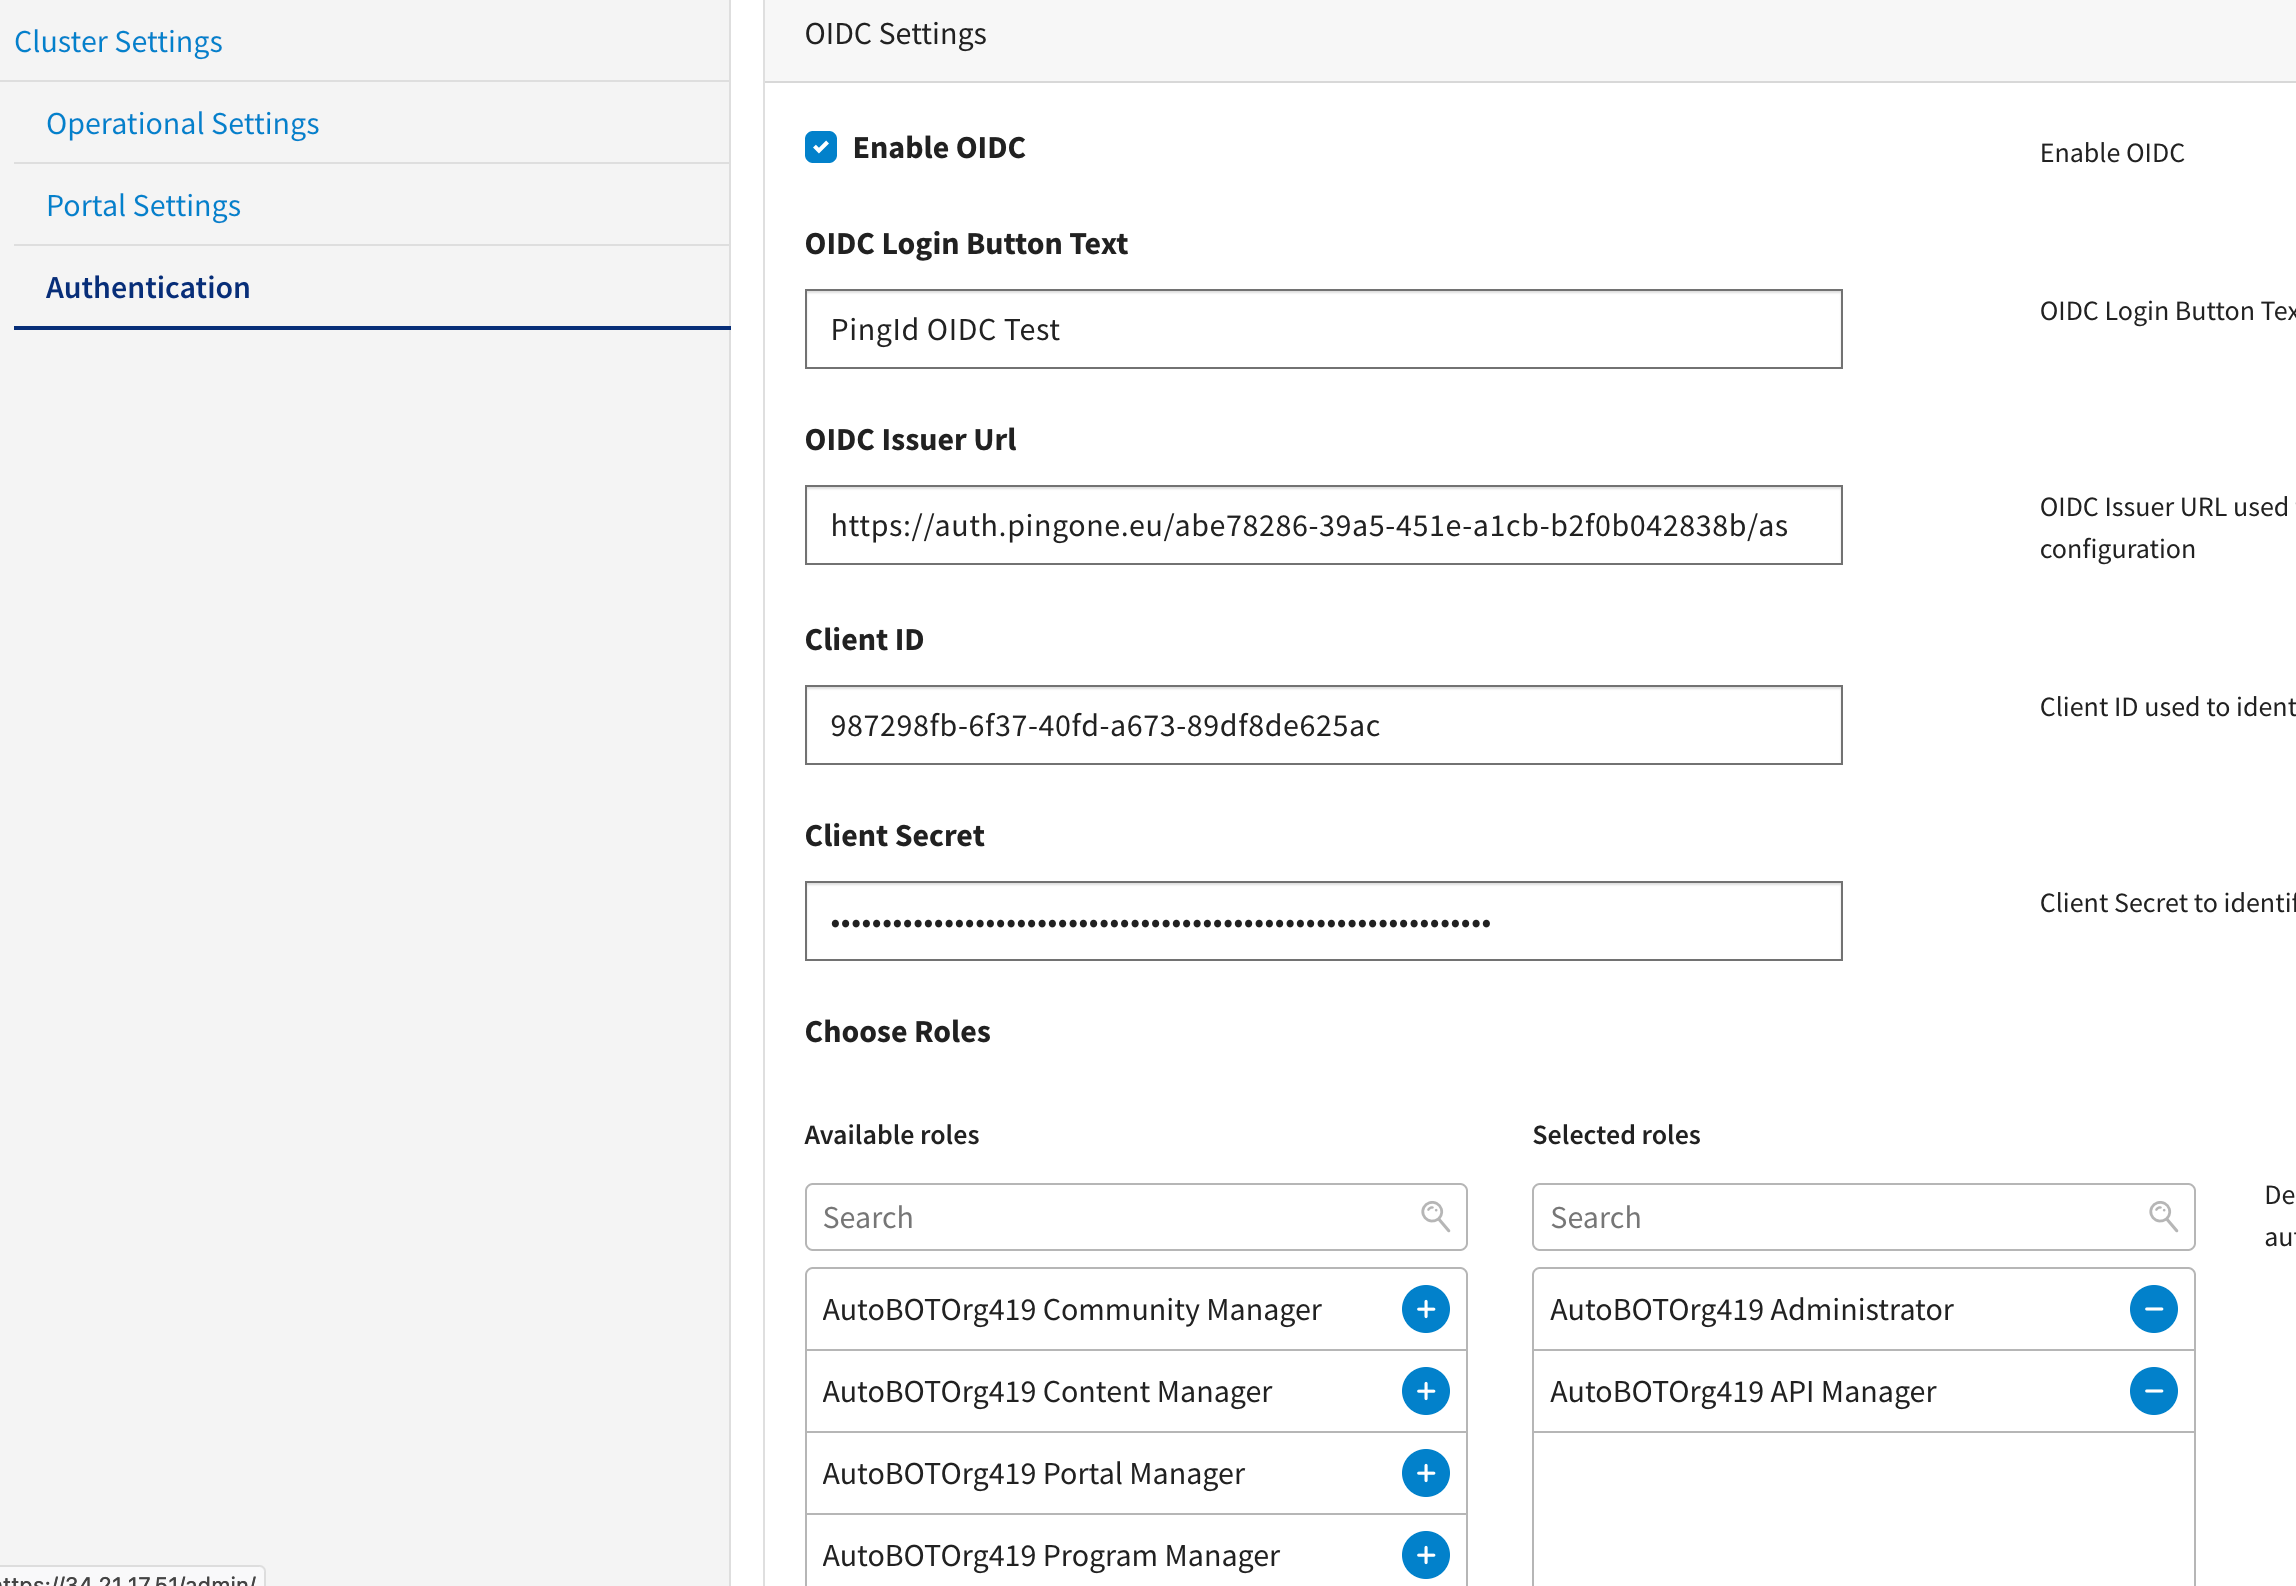Click into the OIDC Issuer Url field
This screenshot has height=1586, width=2296.
pyautogui.click(x=1323, y=525)
